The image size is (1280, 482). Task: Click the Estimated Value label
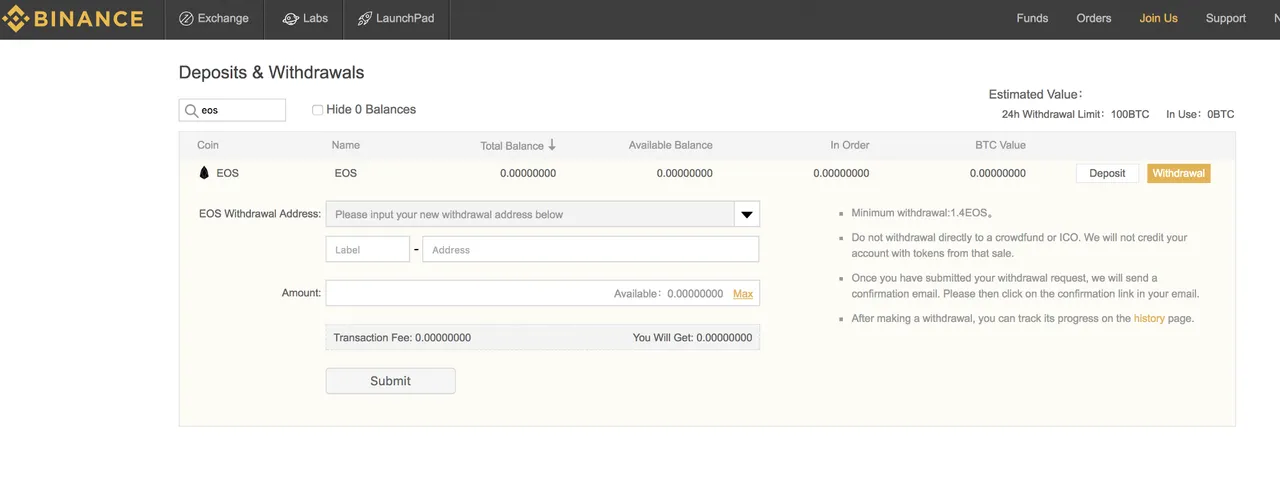pyautogui.click(x=1036, y=94)
